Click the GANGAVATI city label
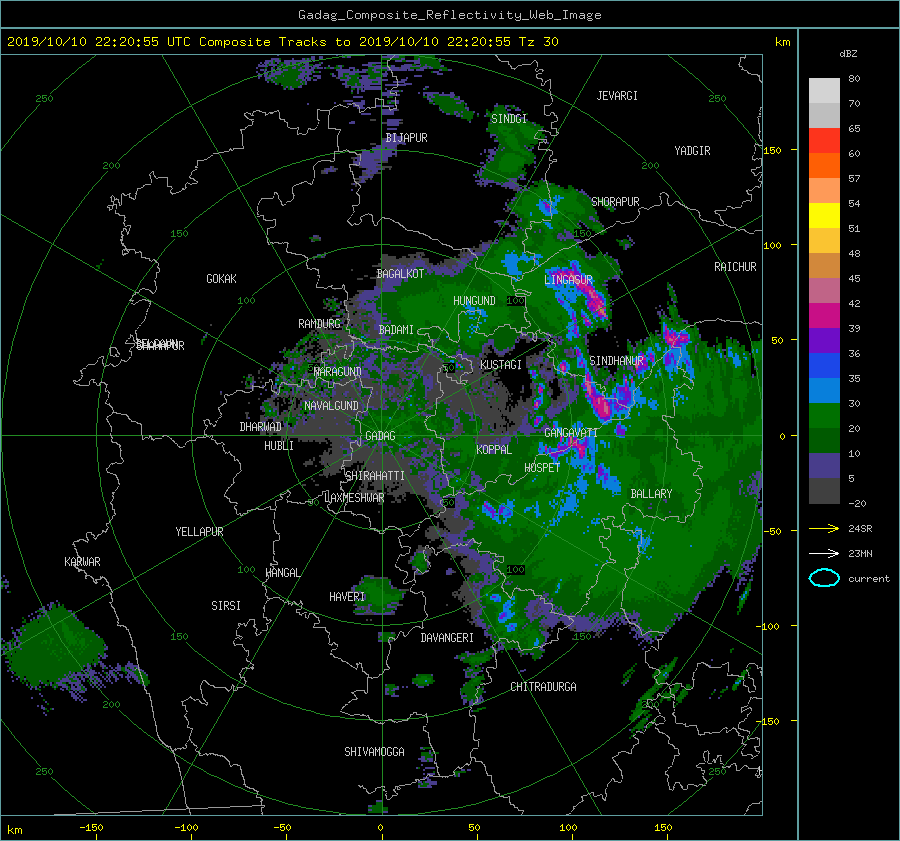 click(x=571, y=433)
